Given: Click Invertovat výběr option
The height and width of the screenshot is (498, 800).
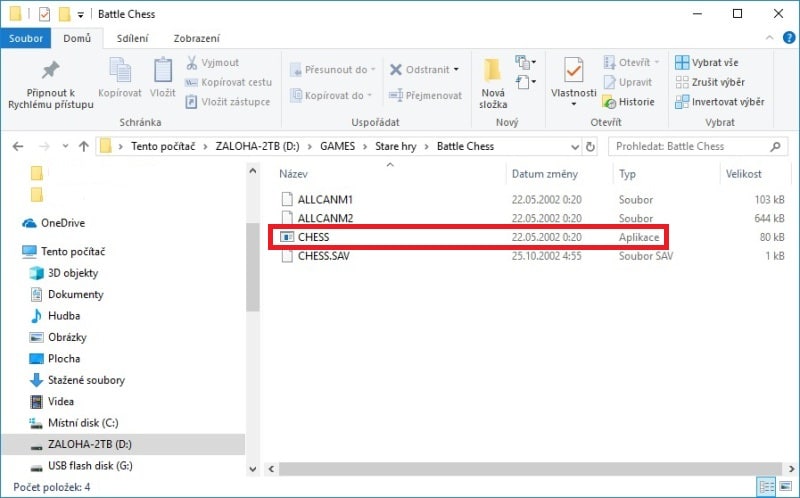Looking at the screenshot, I should (x=719, y=102).
